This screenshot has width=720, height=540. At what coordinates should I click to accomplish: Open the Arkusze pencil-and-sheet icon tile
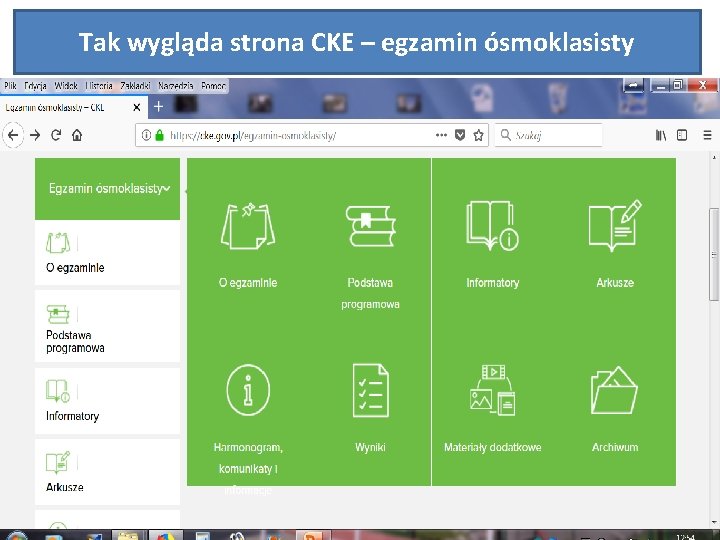coord(615,225)
